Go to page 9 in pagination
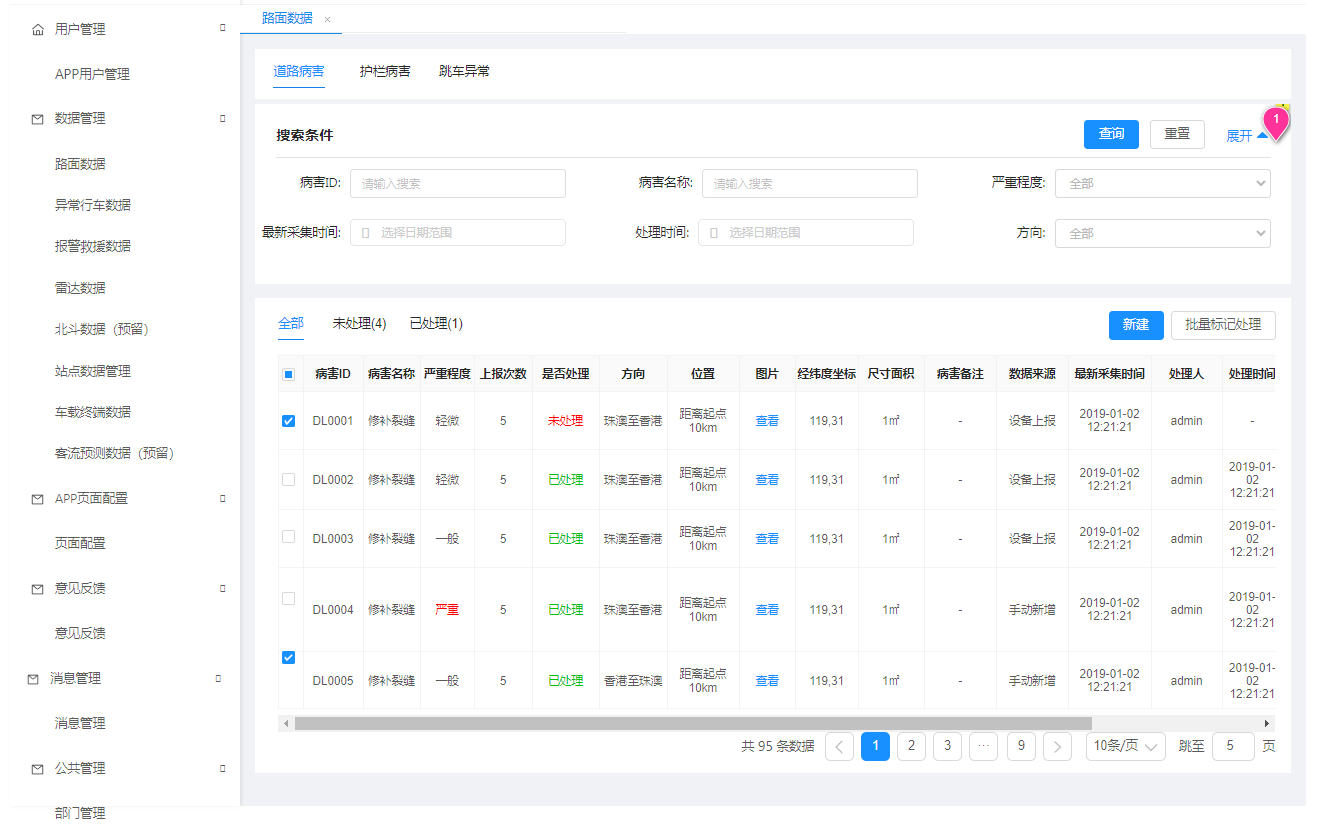Viewport: 1327px width, 829px height. pyautogui.click(x=1021, y=746)
